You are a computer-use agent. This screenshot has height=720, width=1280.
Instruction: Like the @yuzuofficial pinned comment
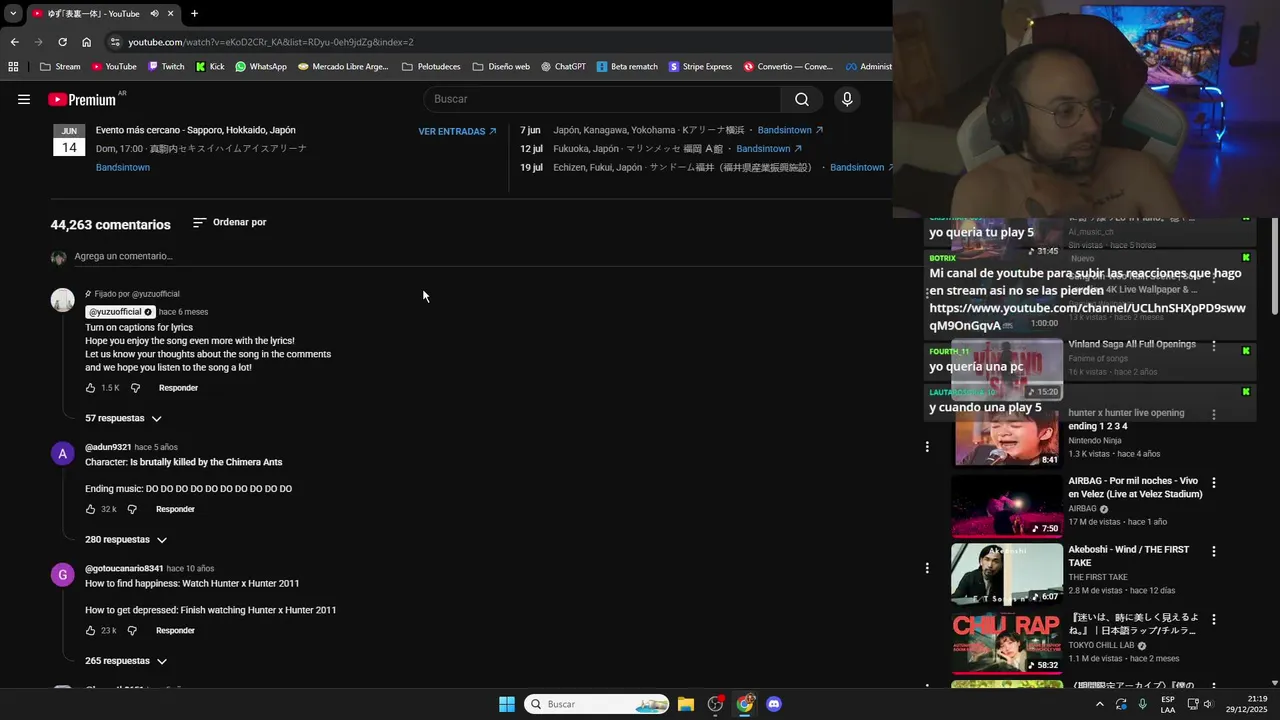[x=90, y=388]
